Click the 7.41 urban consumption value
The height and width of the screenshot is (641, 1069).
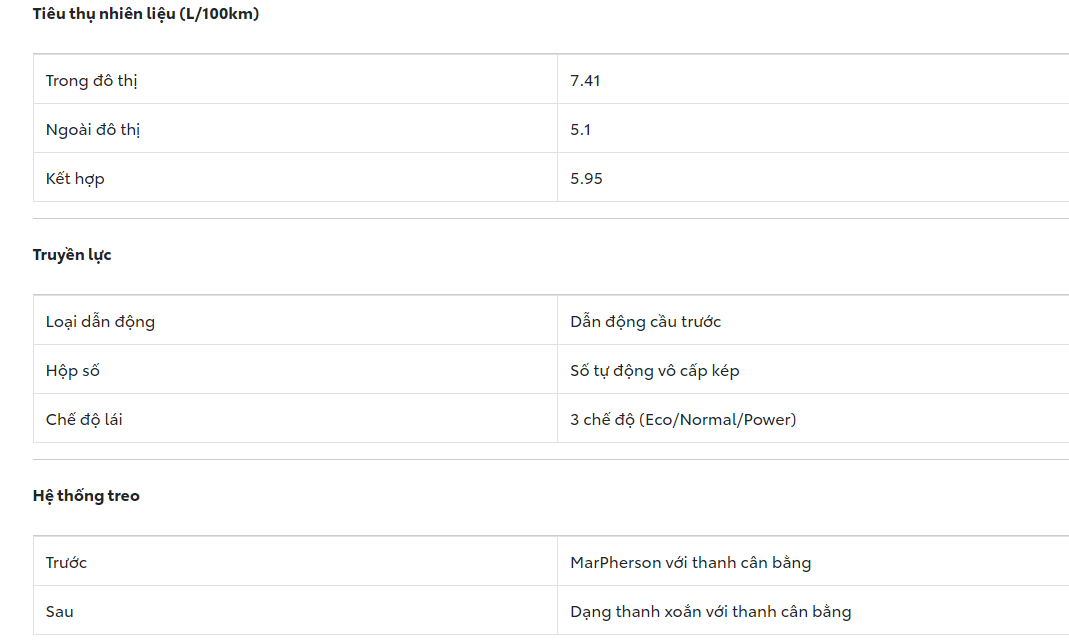click(585, 80)
